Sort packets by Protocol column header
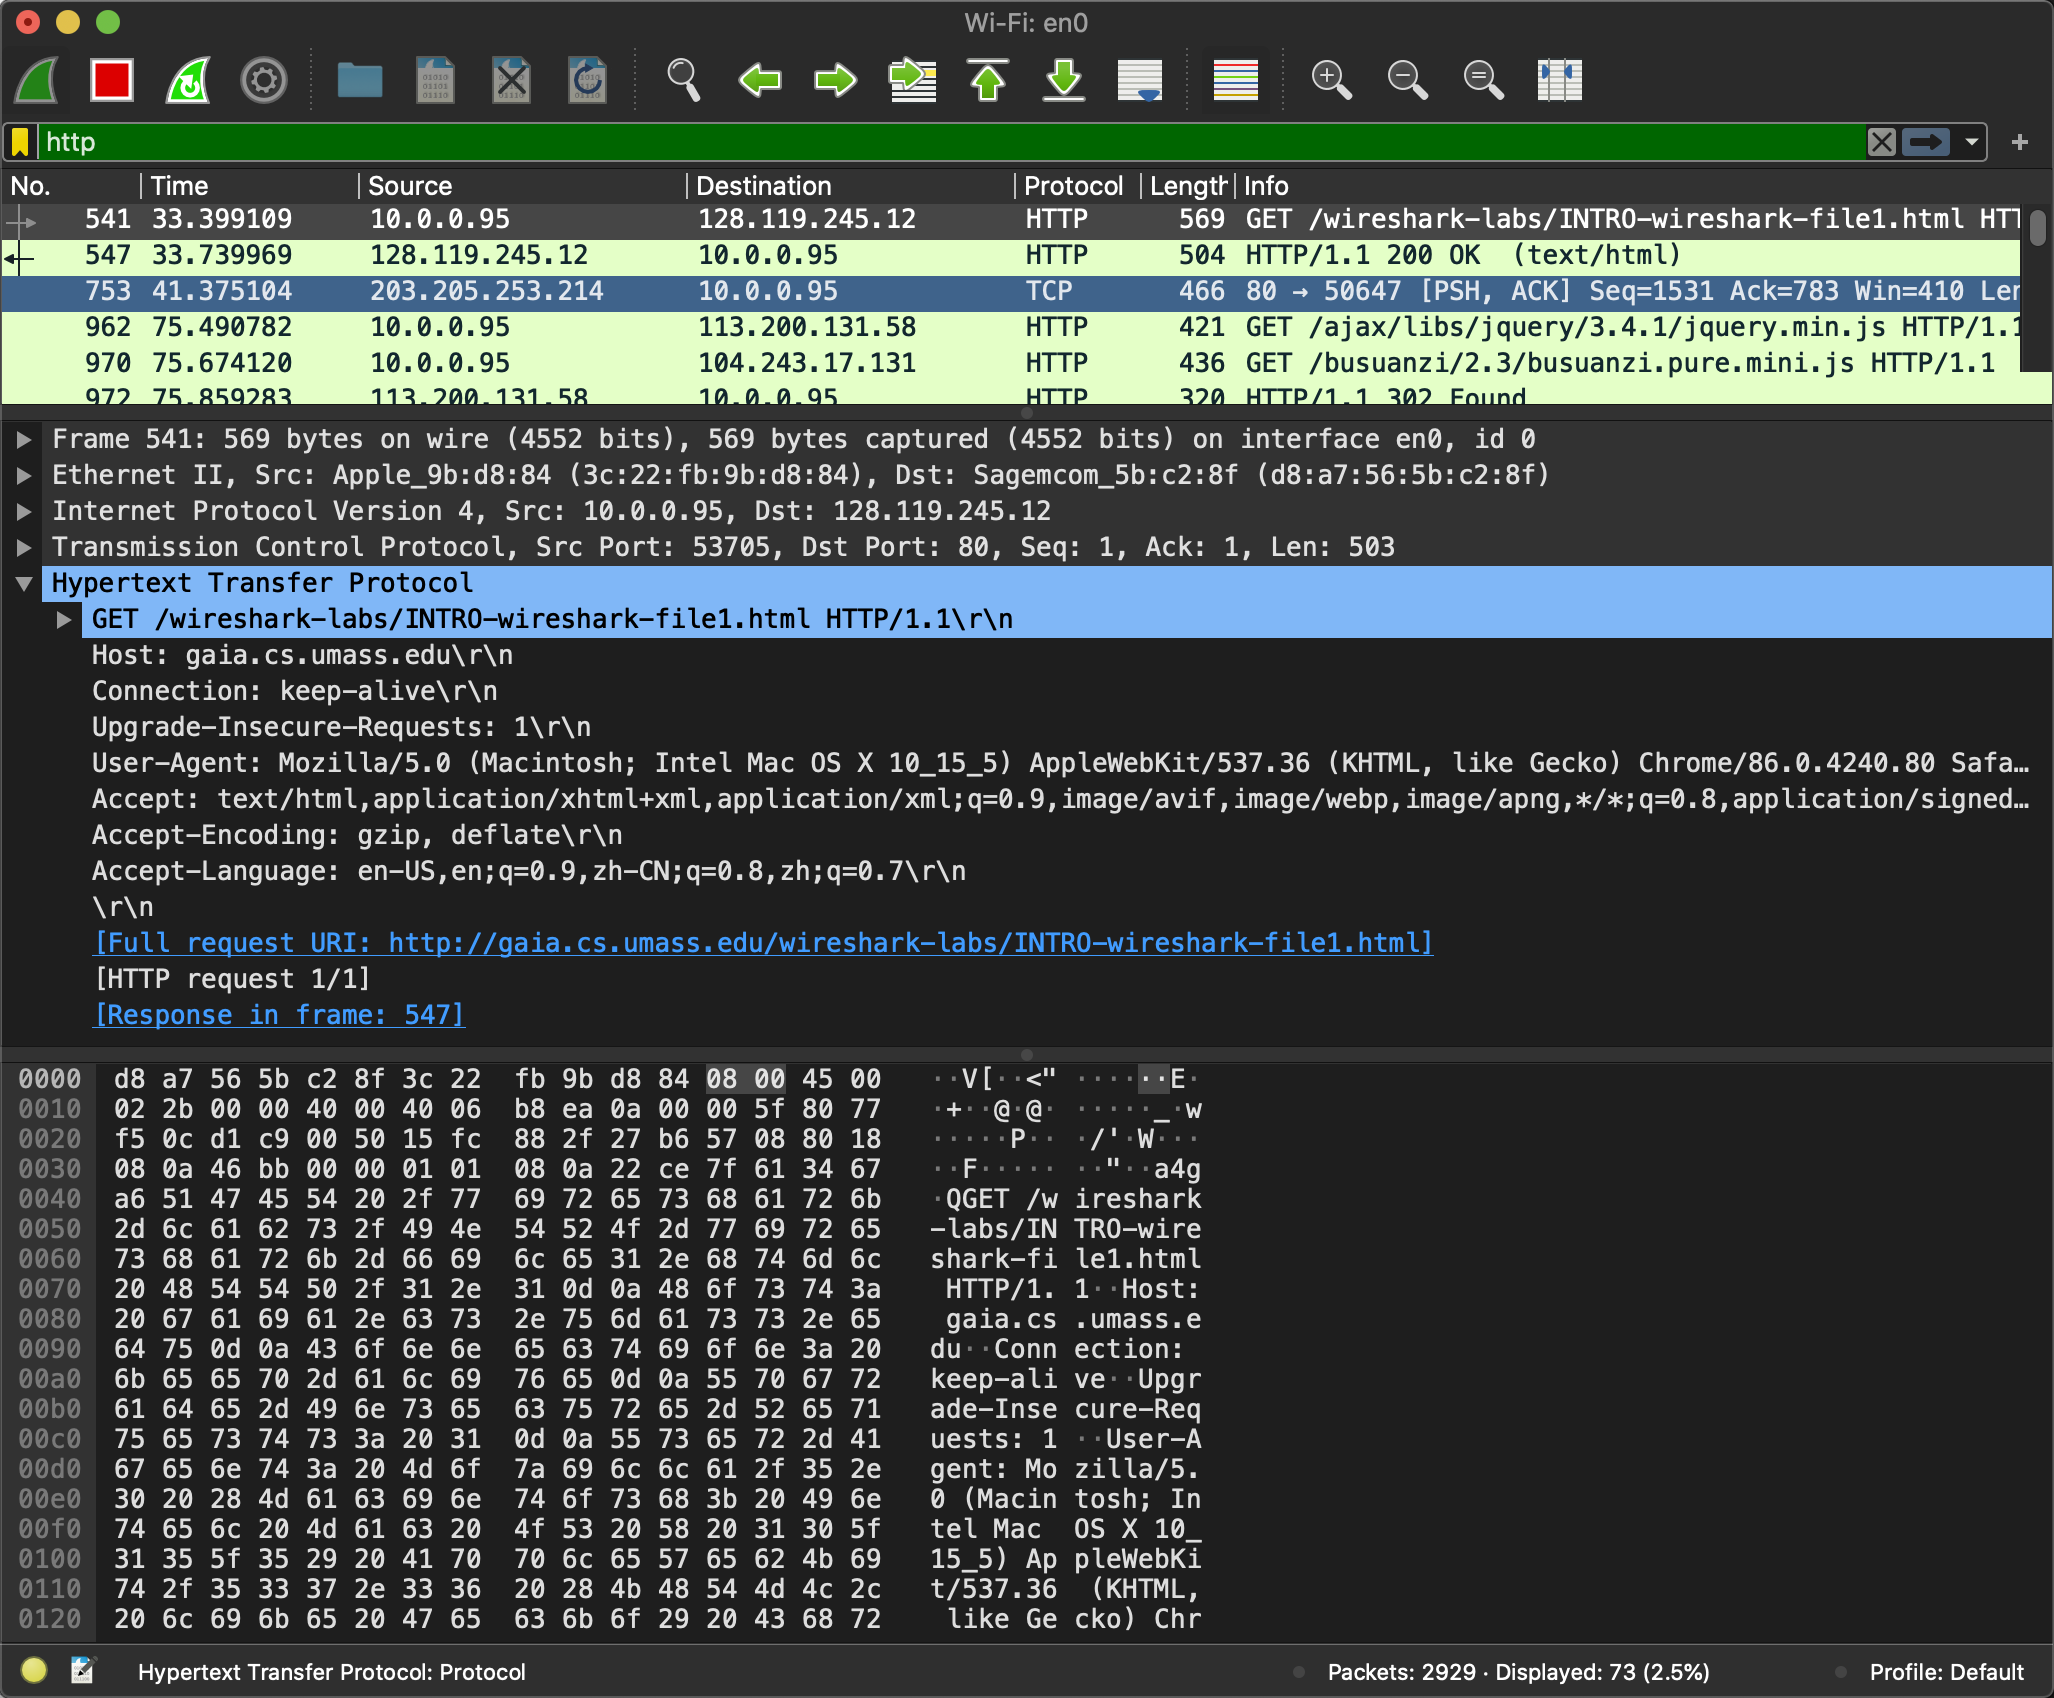This screenshot has height=1698, width=2054. [1072, 186]
